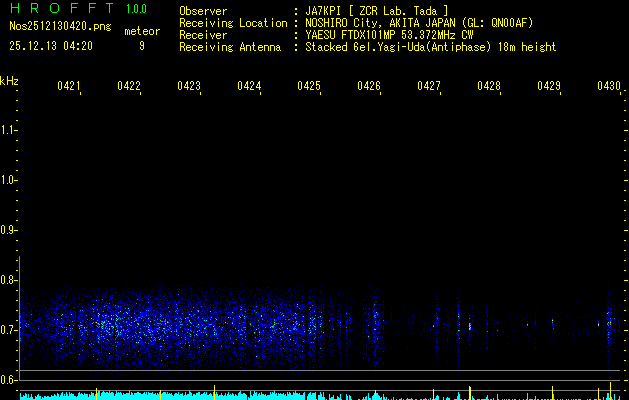The image size is (629, 400).
Task: Select the 0.9 frequency axis label
Action: pos(9,230)
